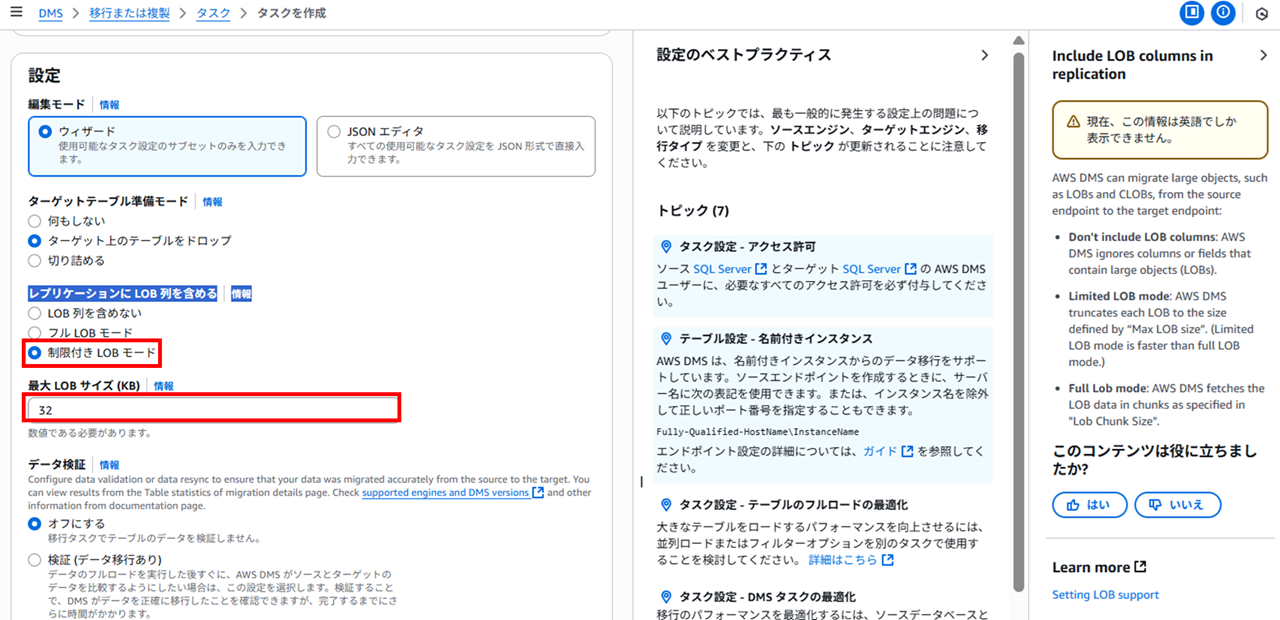Viewport: 1280px width, 620px height.
Task: Choose 何もしない target table mode
Action: point(35,221)
